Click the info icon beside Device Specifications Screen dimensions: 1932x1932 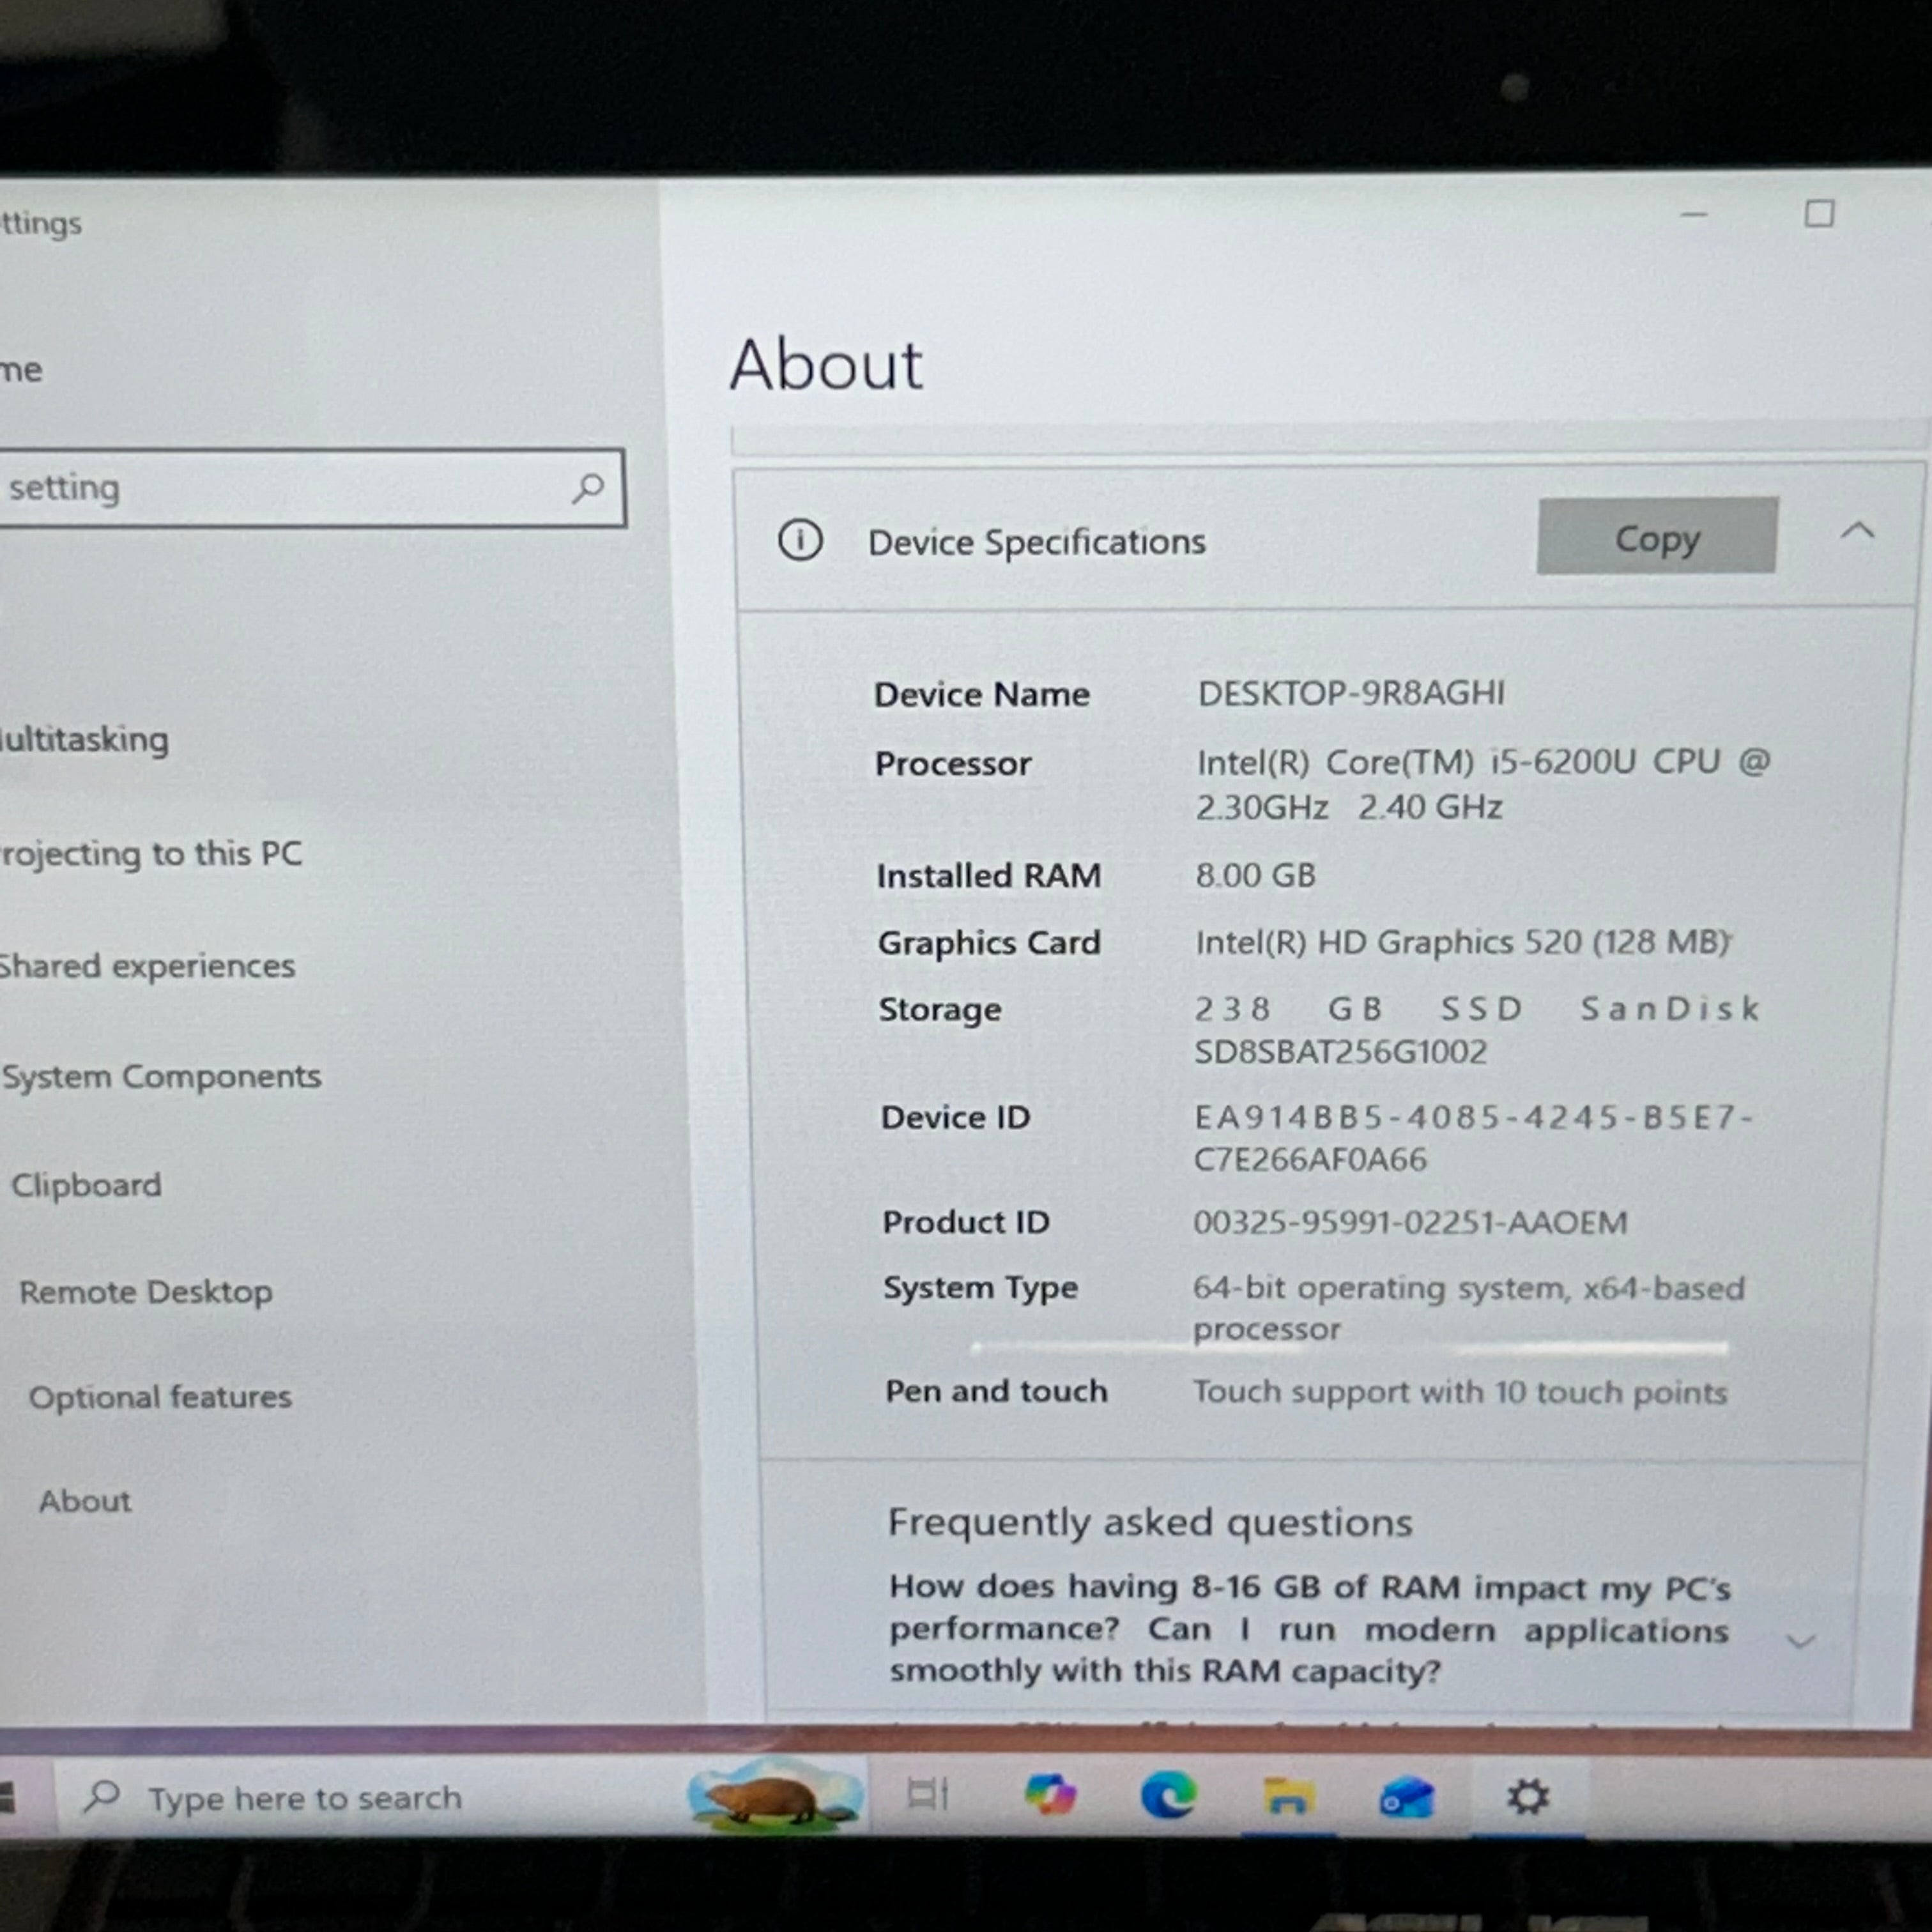pos(800,541)
